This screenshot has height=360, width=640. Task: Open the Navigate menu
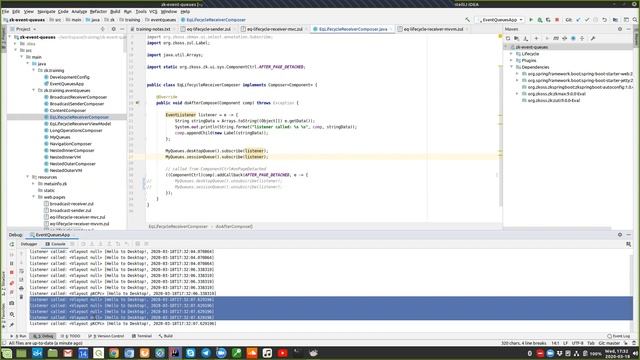pos(46,12)
